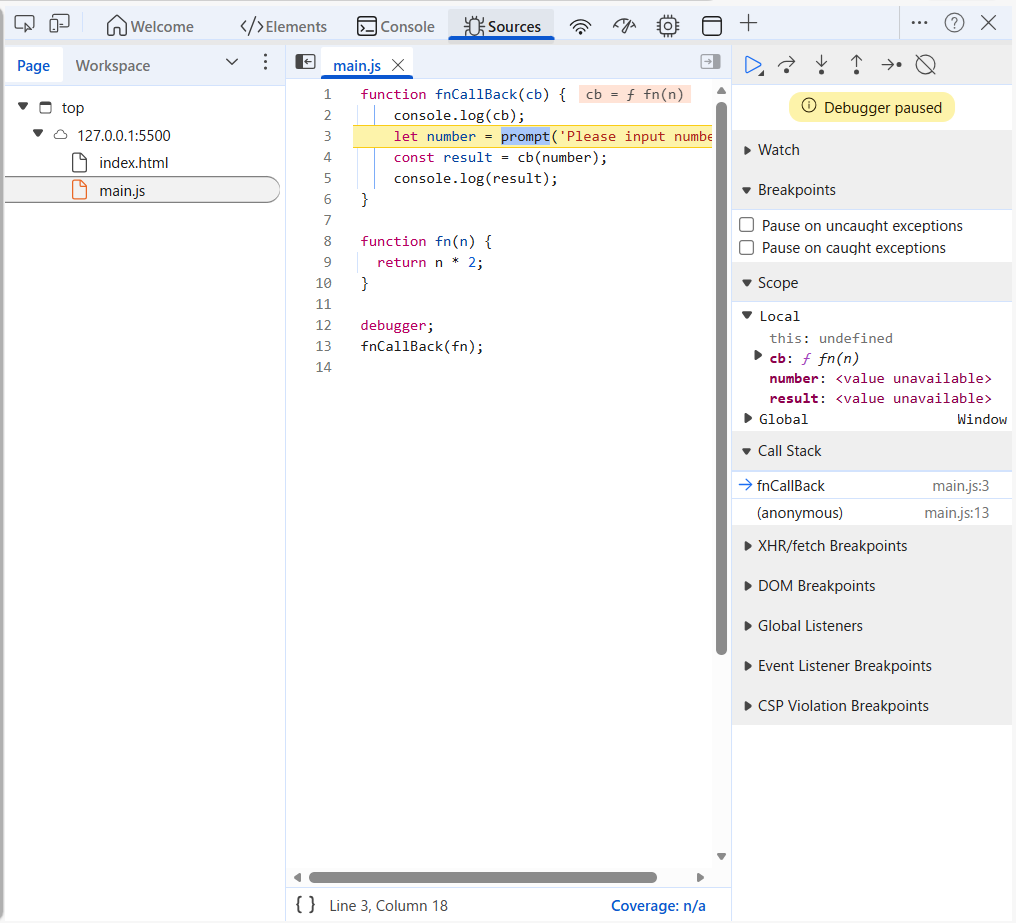Switch to the Console tab
Image resolution: width=1016 pixels, height=923 pixels.
coord(396,26)
